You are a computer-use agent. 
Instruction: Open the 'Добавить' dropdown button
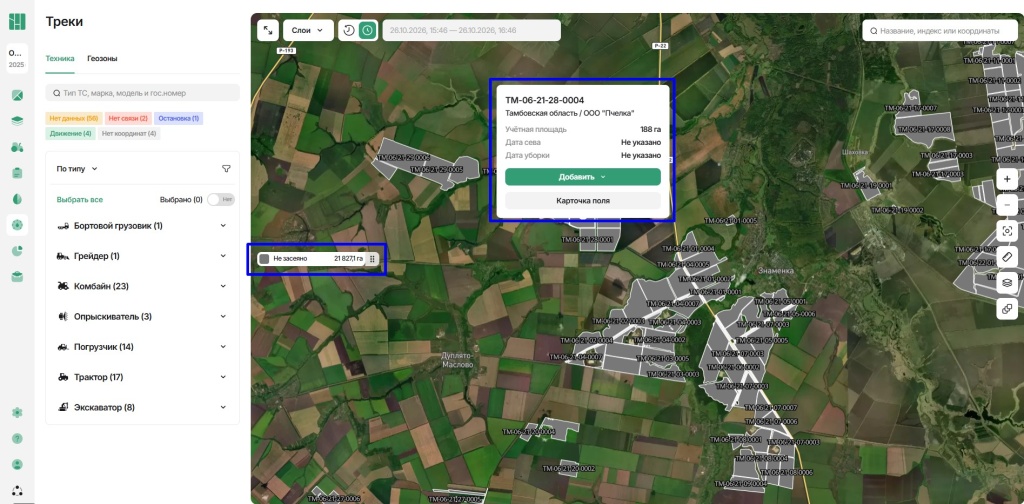tap(583, 177)
